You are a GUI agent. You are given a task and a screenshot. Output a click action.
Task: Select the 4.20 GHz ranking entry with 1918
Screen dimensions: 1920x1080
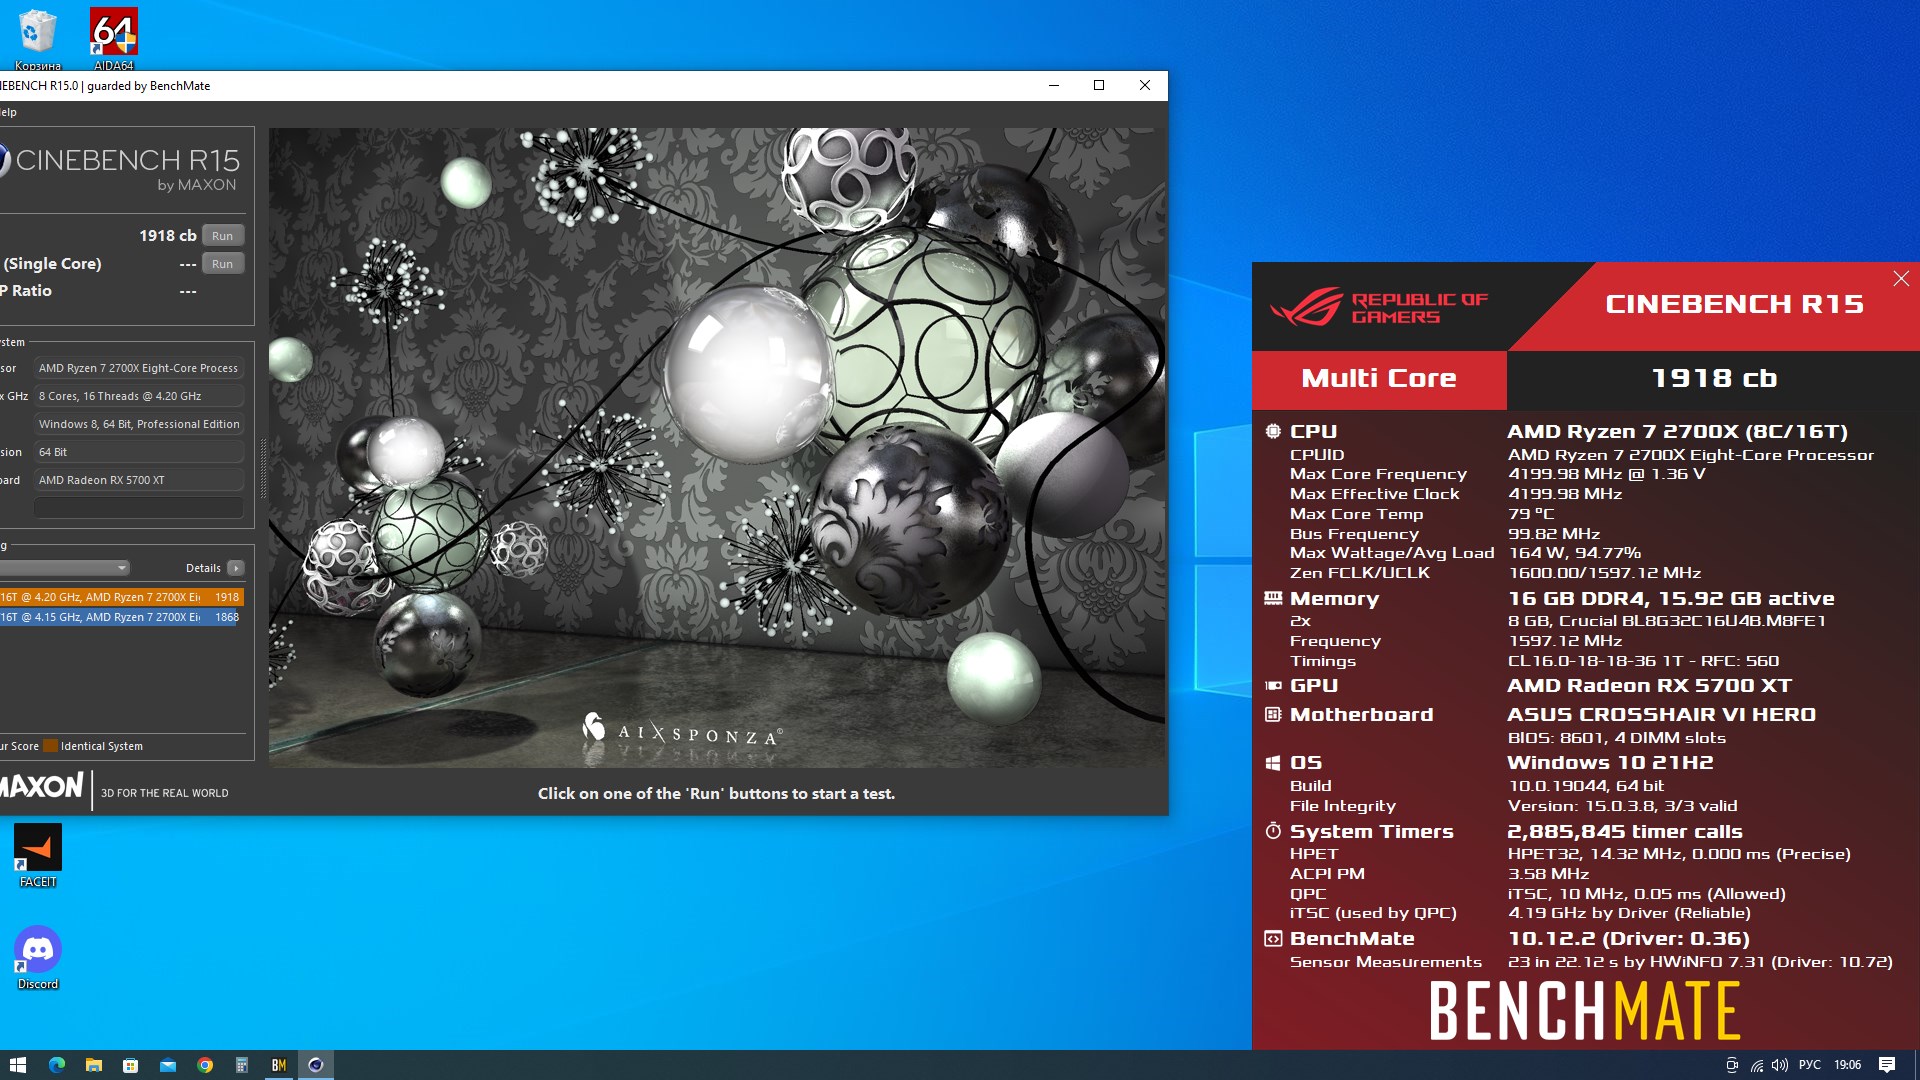(121, 597)
